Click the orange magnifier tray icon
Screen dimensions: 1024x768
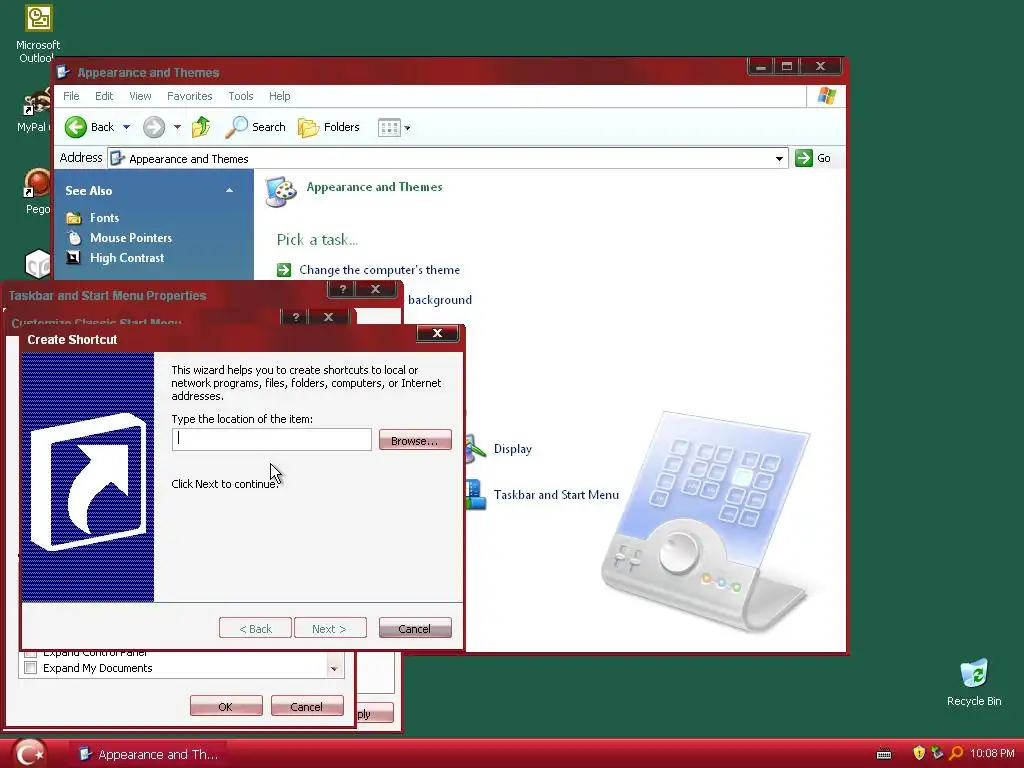[x=956, y=753]
